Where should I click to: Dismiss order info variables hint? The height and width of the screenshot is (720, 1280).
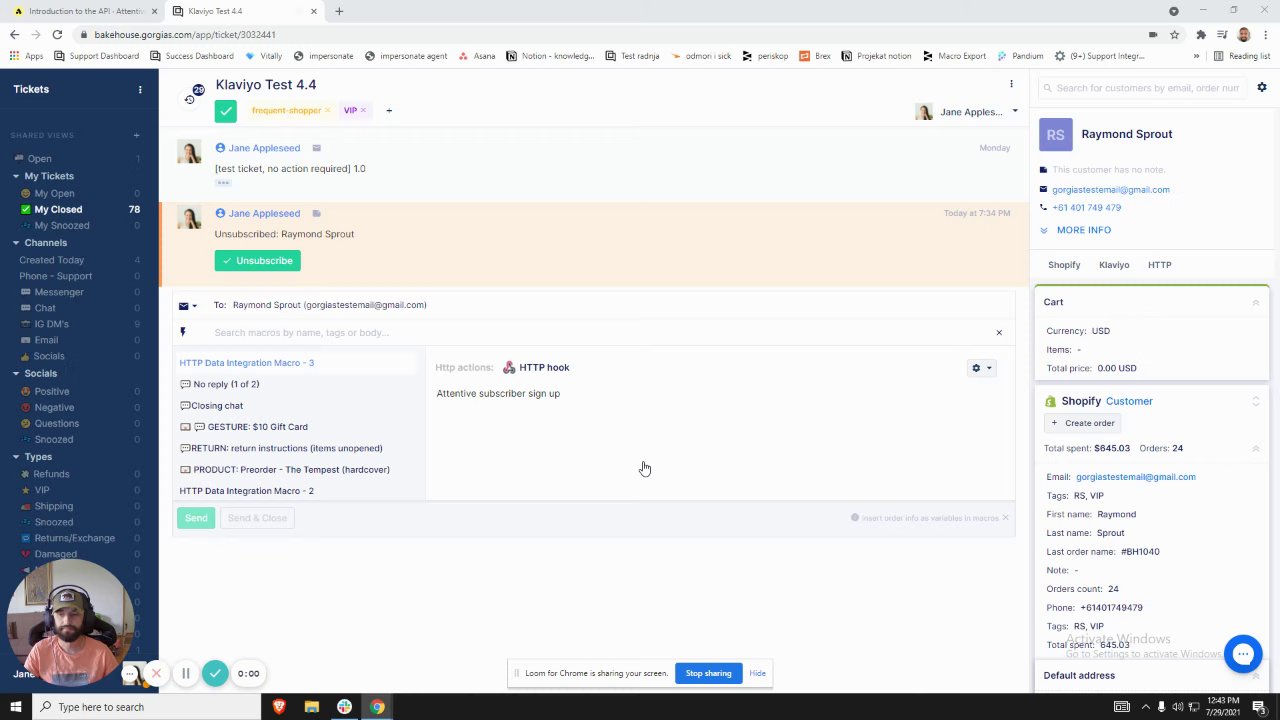coord(1005,518)
